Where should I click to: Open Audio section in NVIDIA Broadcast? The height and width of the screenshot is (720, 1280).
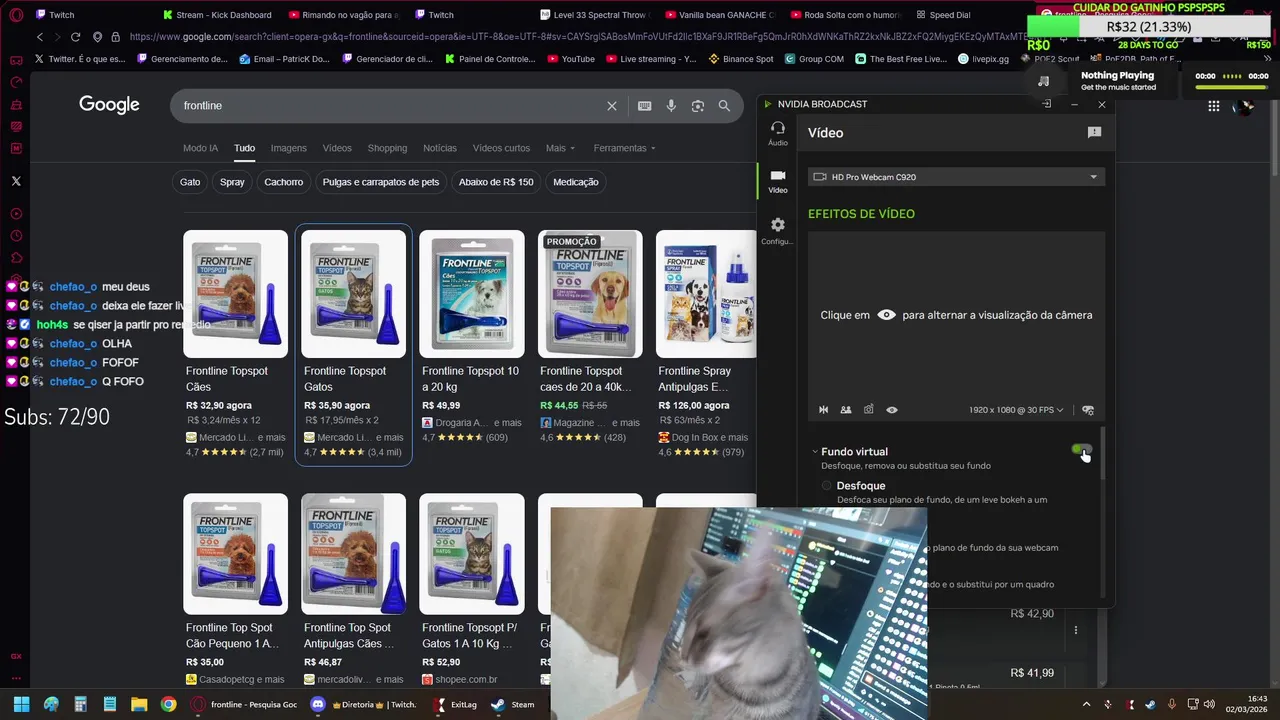pyautogui.click(x=778, y=133)
